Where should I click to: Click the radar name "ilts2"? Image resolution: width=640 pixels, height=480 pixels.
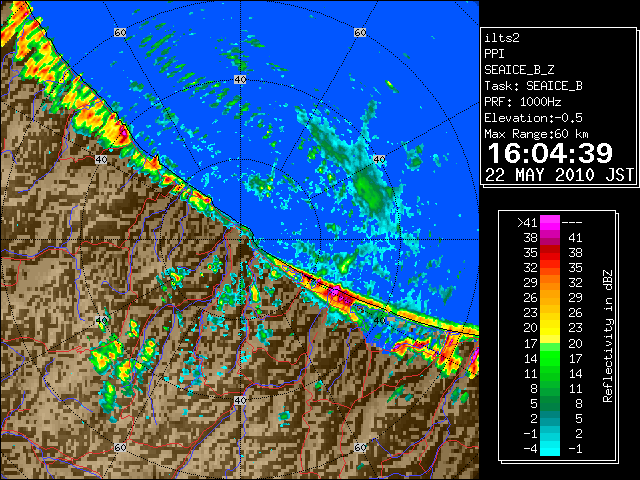point(502,38)
